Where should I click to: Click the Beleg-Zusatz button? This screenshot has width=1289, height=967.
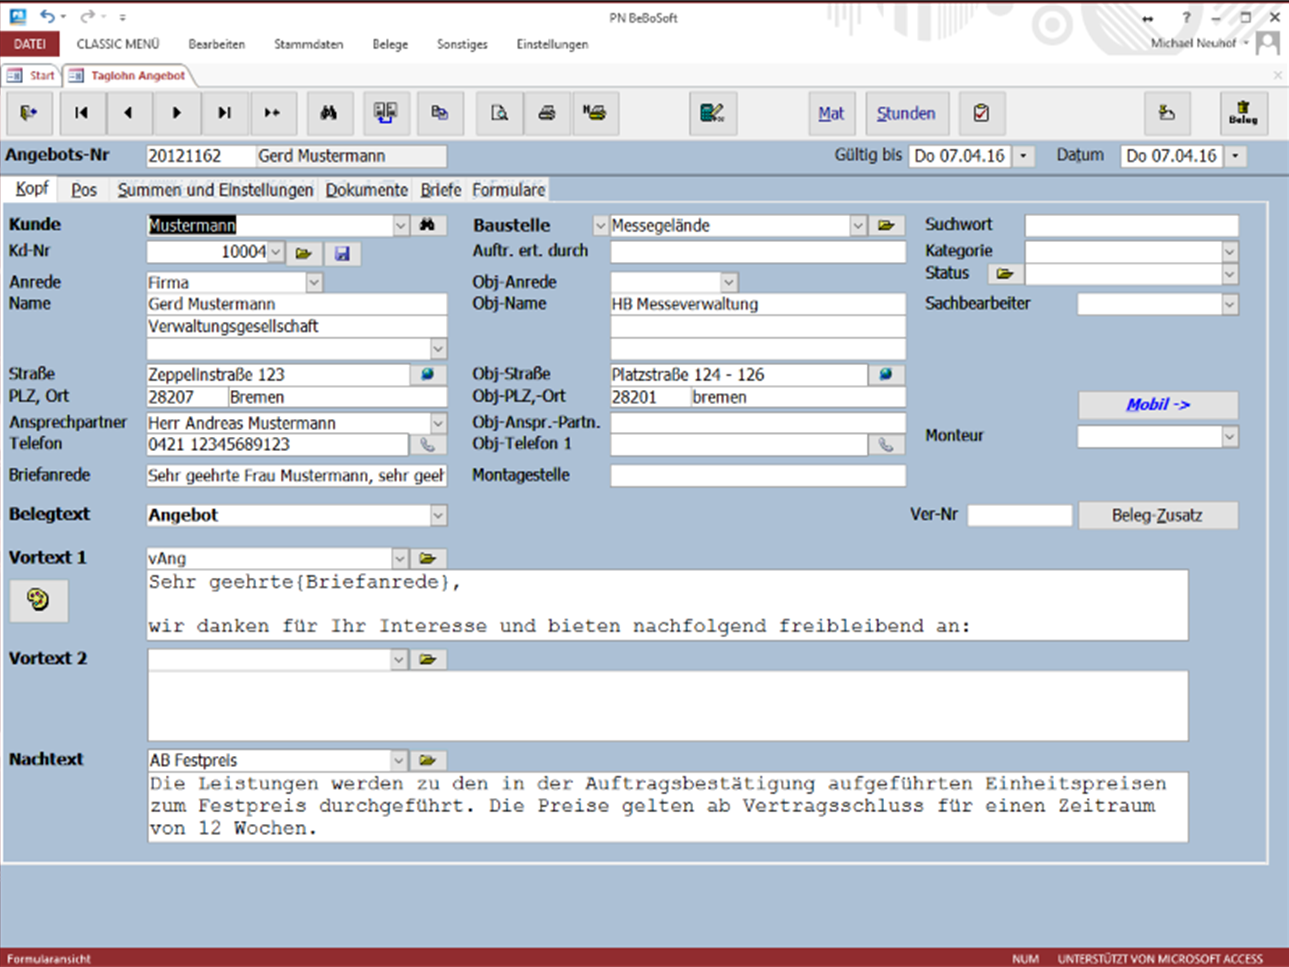(x=1157, y=516)
